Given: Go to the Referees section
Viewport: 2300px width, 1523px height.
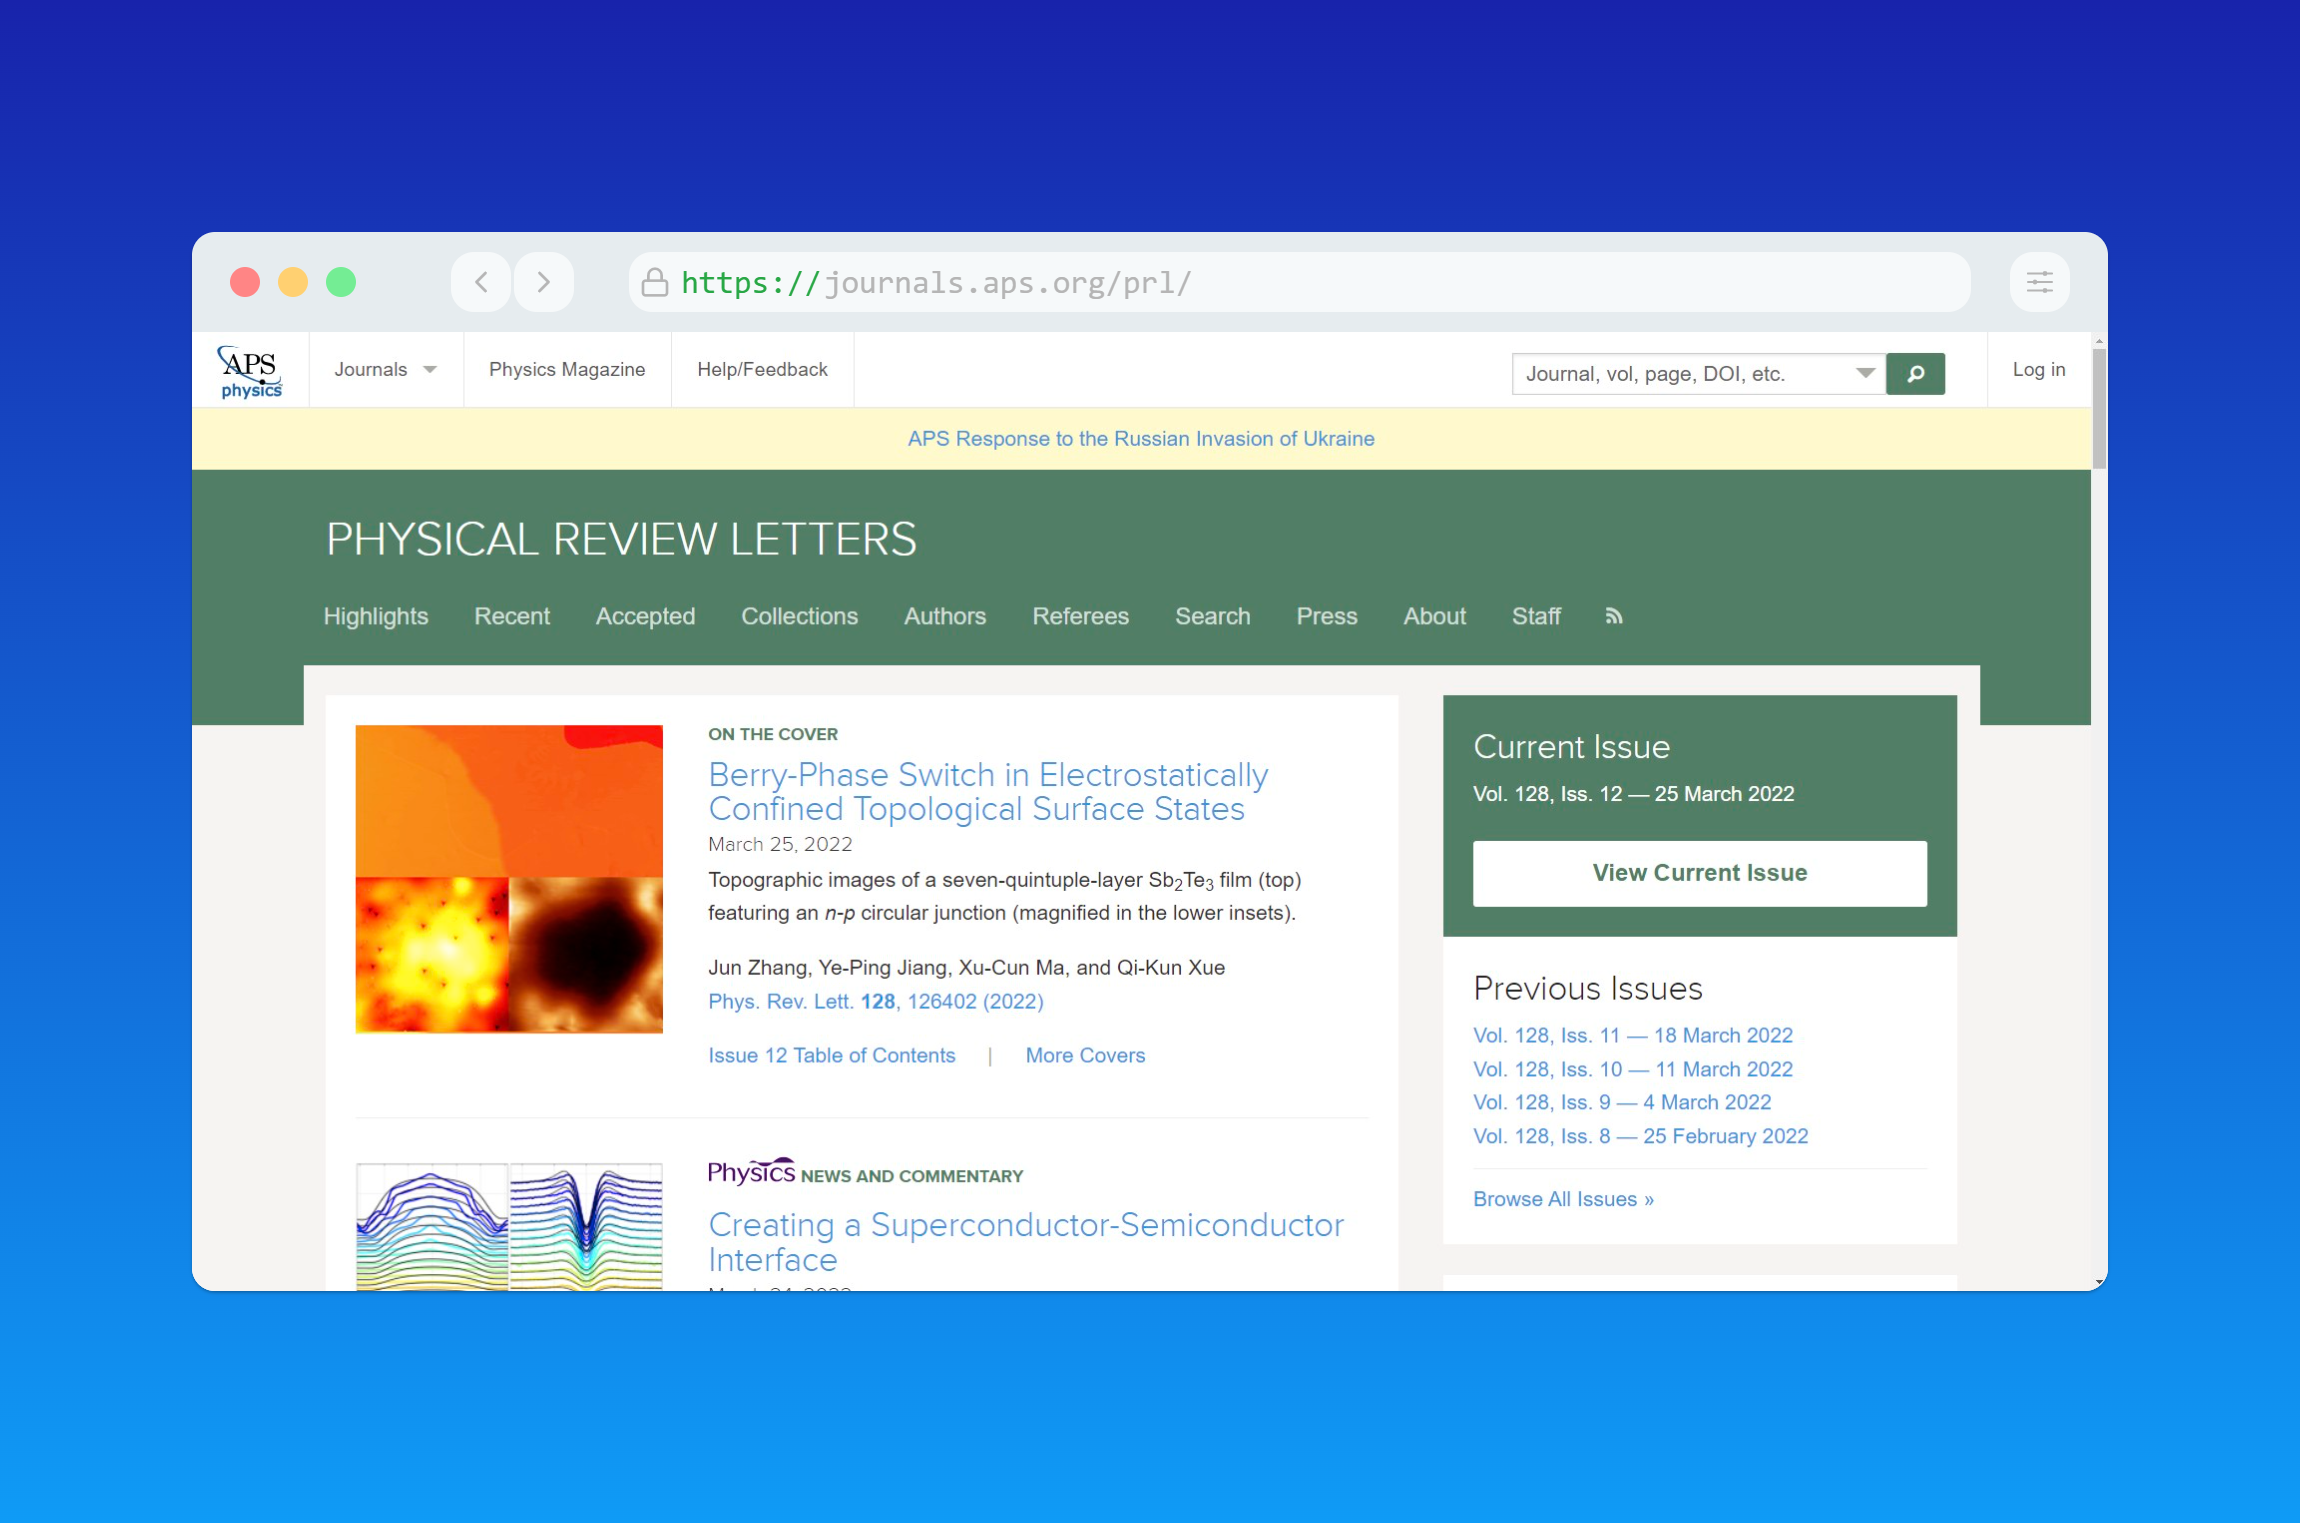Looking at the screenshot, I should [1080, 616].
